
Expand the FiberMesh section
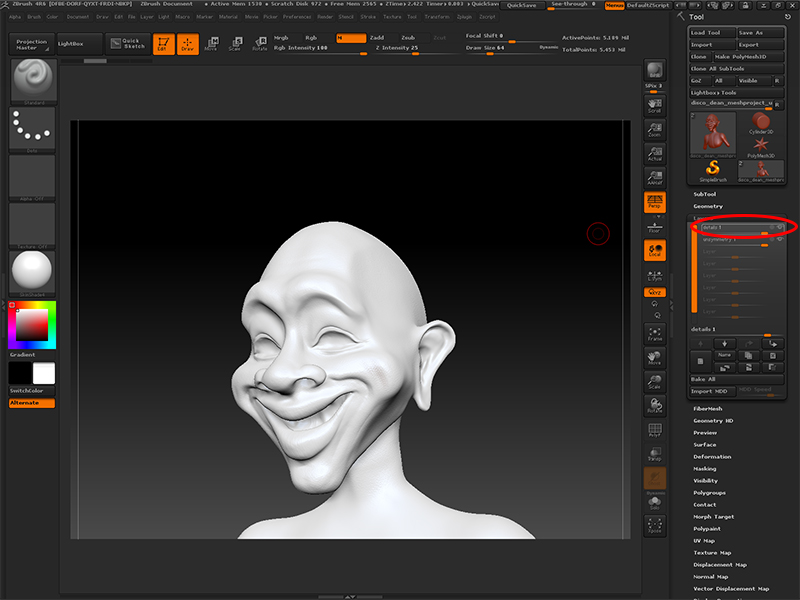(708, 409)
